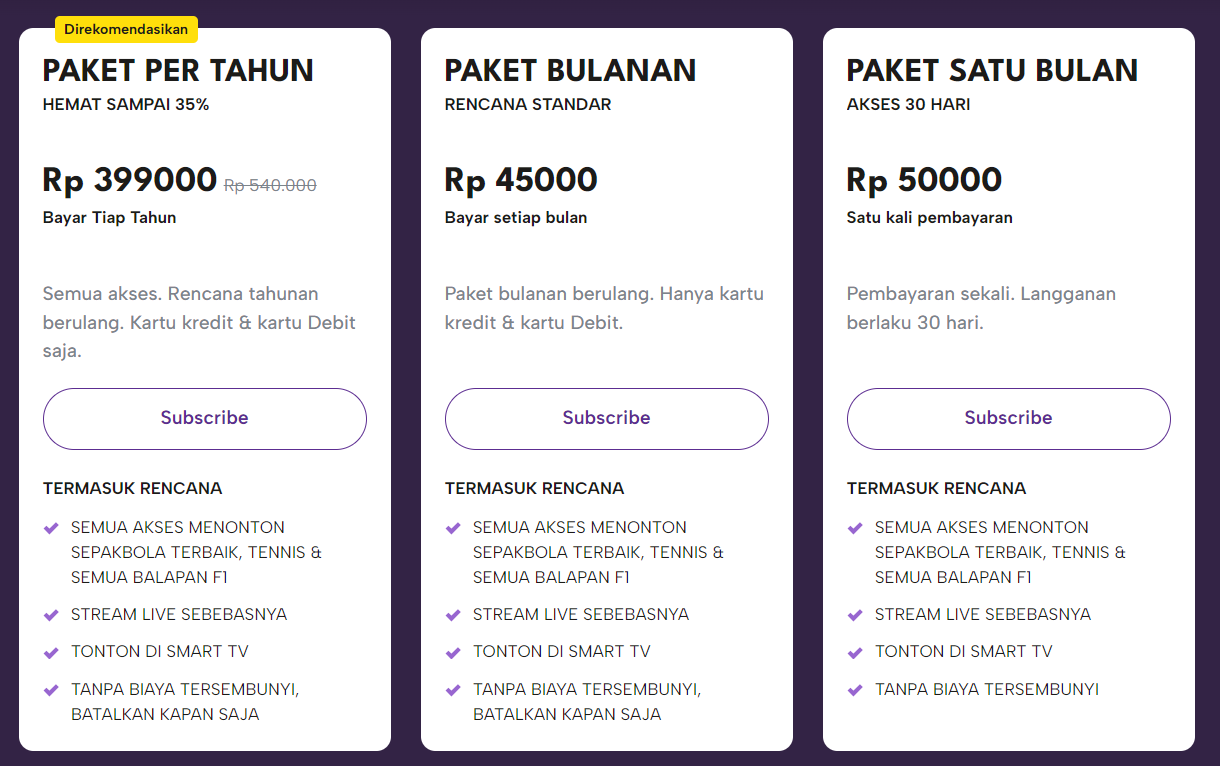Subscribe to the Paket Per Tahun plan
The image size is (1220, 766).
coord(204,418)
